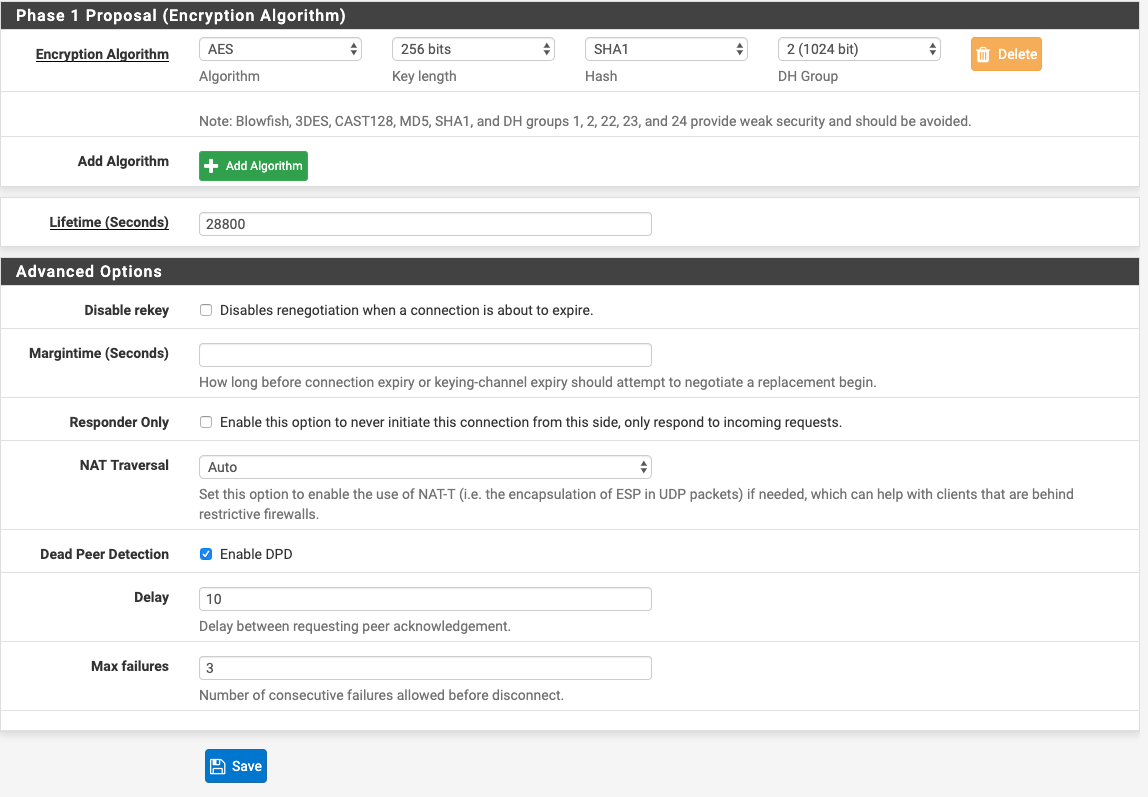
Task: Select the Max failures input field
Action: pyautogui.click(x=425, y=668)
